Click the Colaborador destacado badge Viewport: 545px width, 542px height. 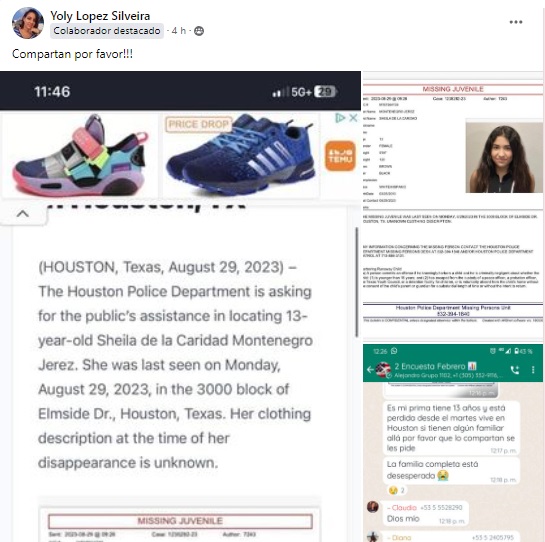107,31
